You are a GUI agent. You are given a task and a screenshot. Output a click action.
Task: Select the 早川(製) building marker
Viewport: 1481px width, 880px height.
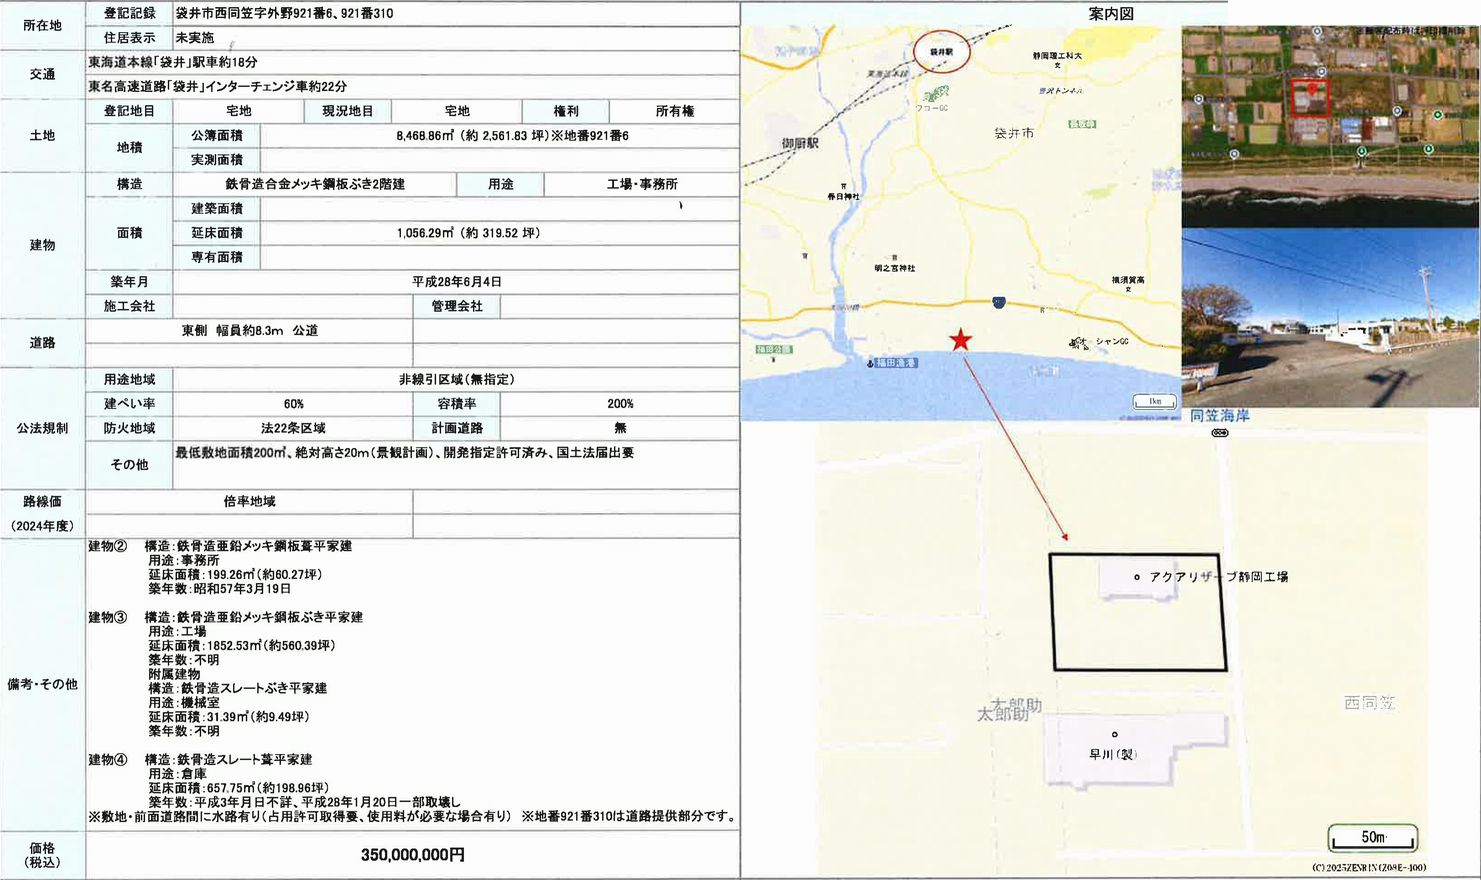coord(1115,735)
